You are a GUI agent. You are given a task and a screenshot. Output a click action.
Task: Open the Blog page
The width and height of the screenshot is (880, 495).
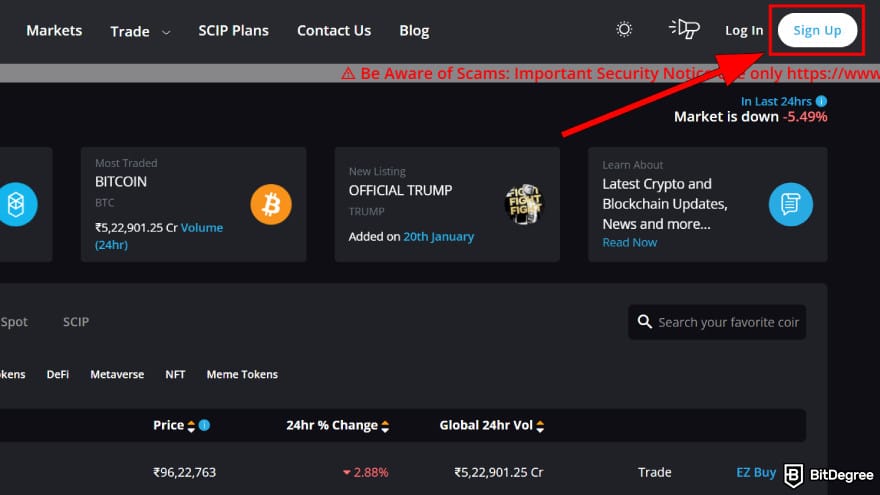pos(414,31)
